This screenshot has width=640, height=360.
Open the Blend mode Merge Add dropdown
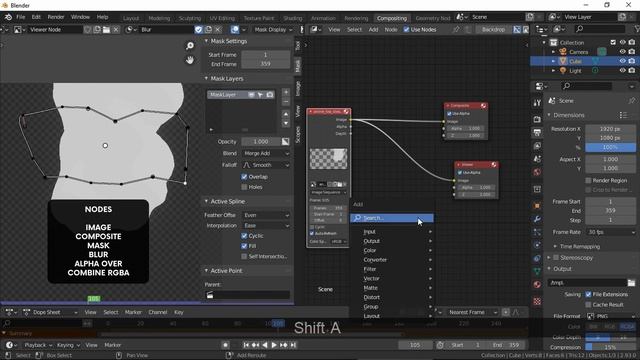[x=266, y=153]
